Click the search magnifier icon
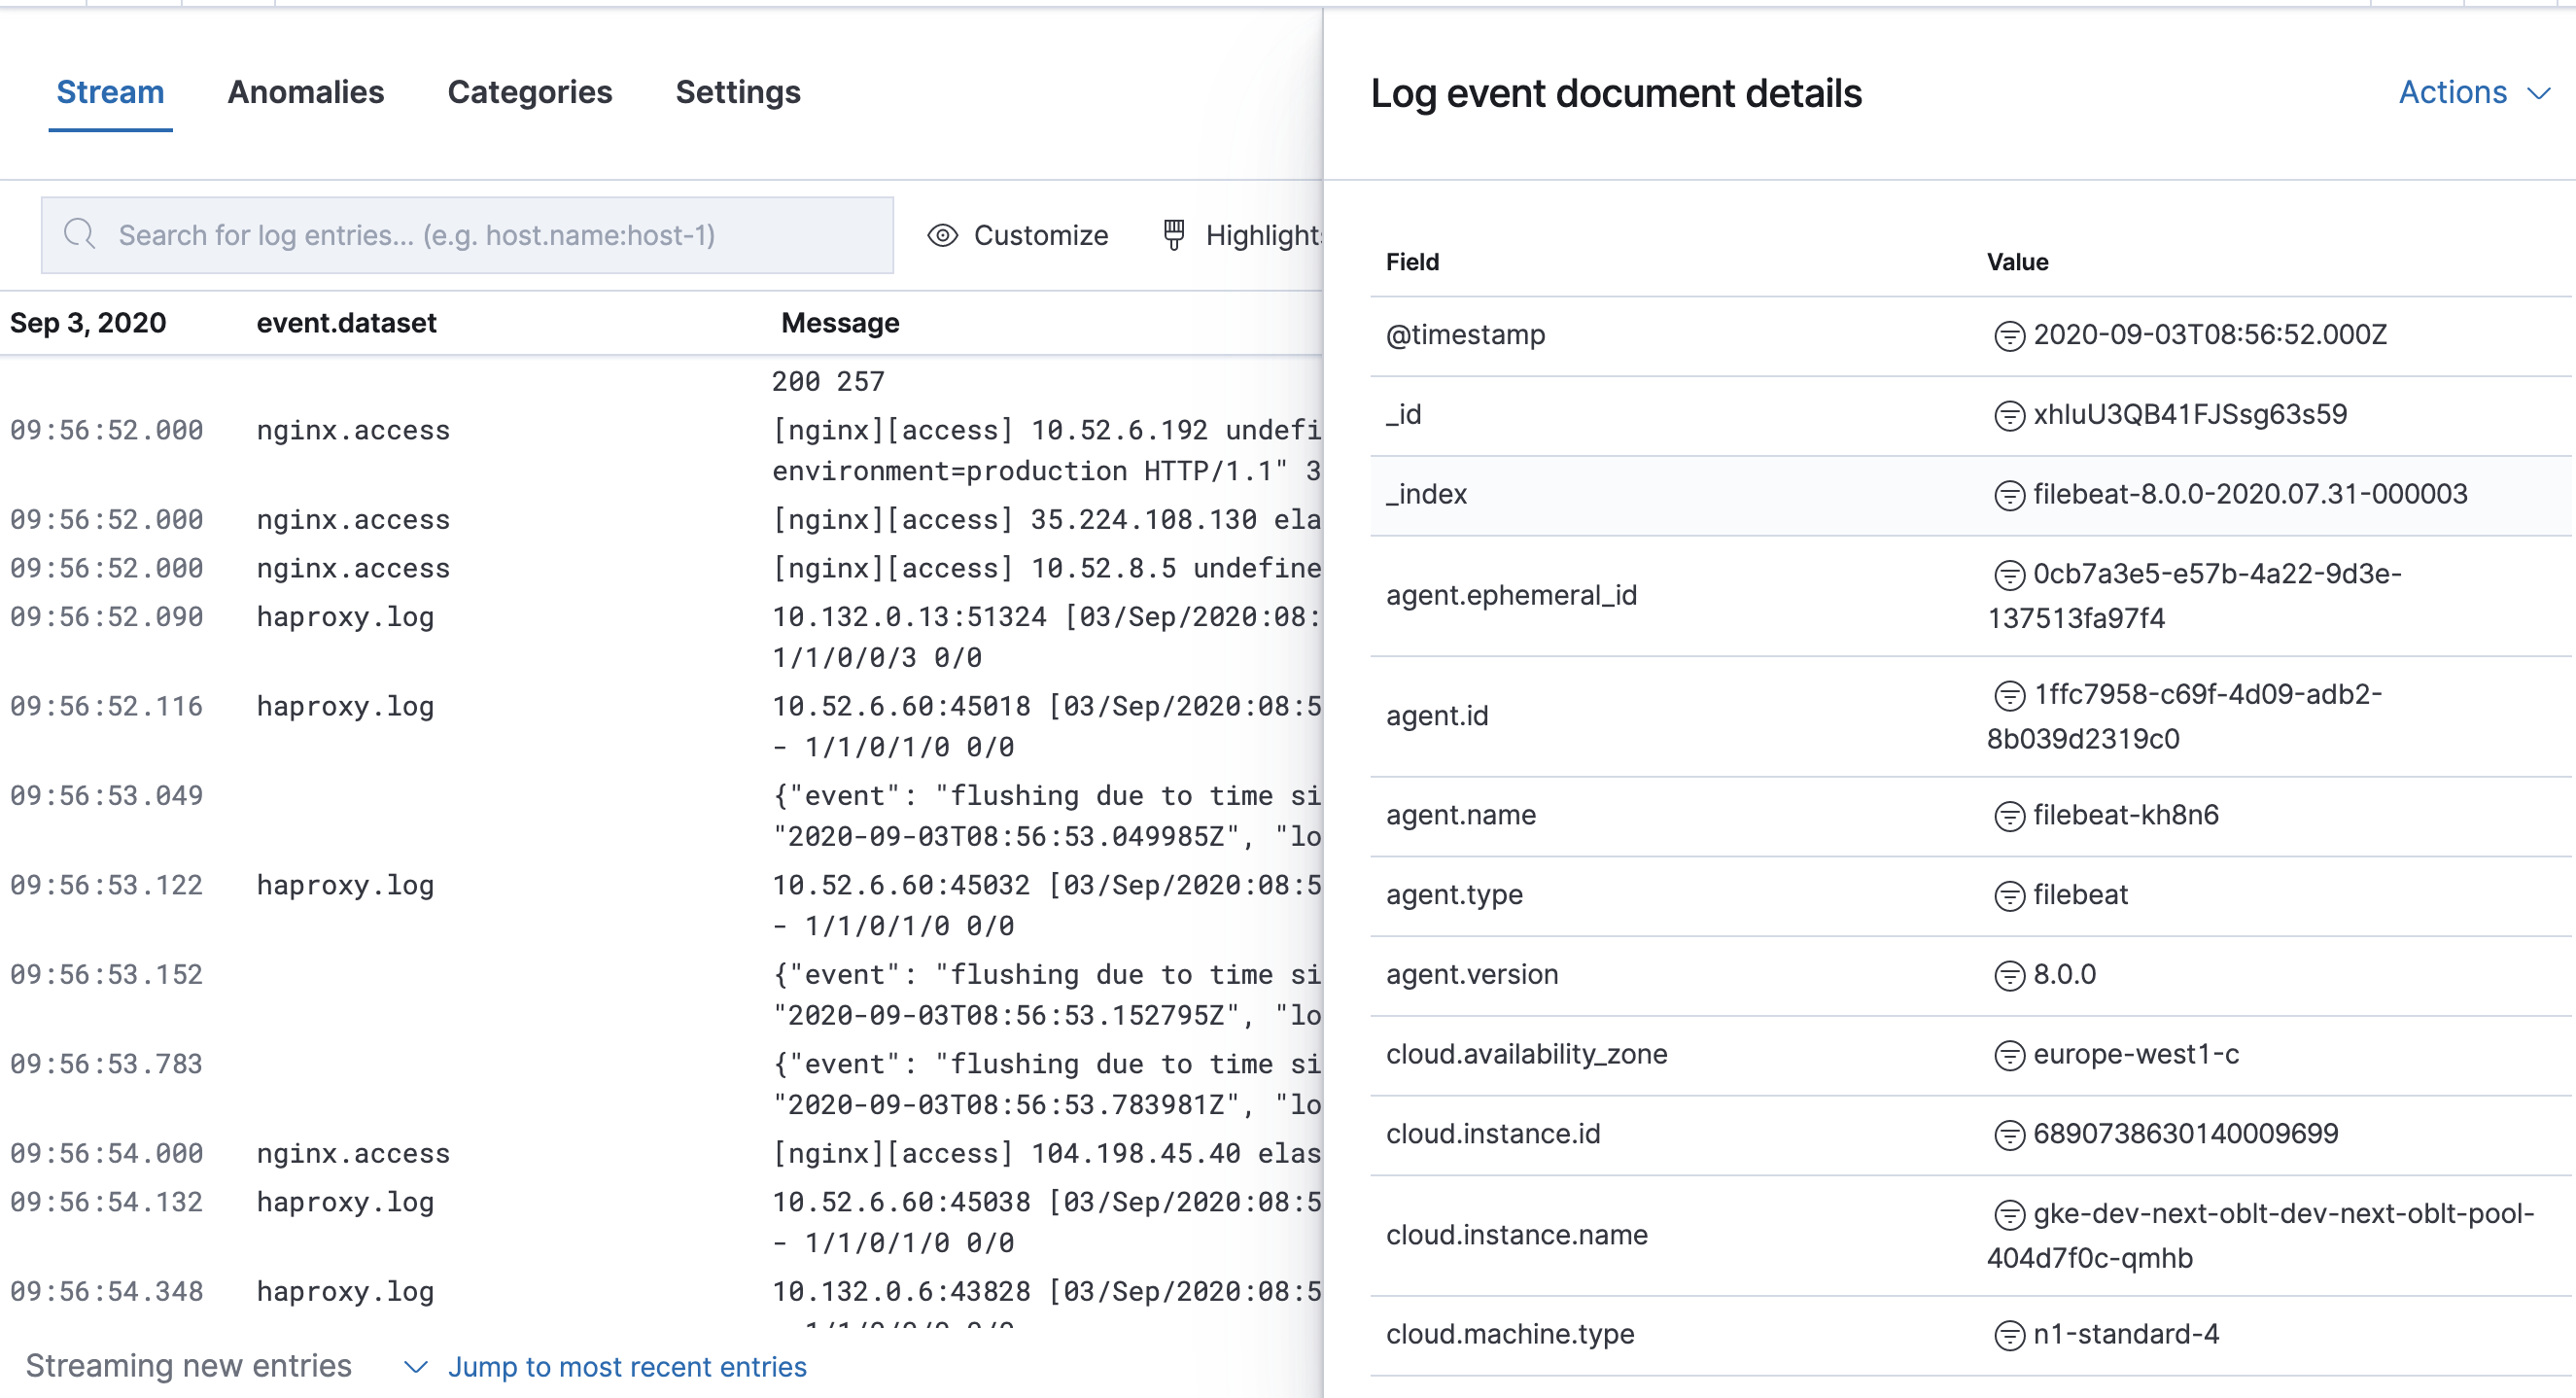 pyautogui.click(x=79, y=235)
